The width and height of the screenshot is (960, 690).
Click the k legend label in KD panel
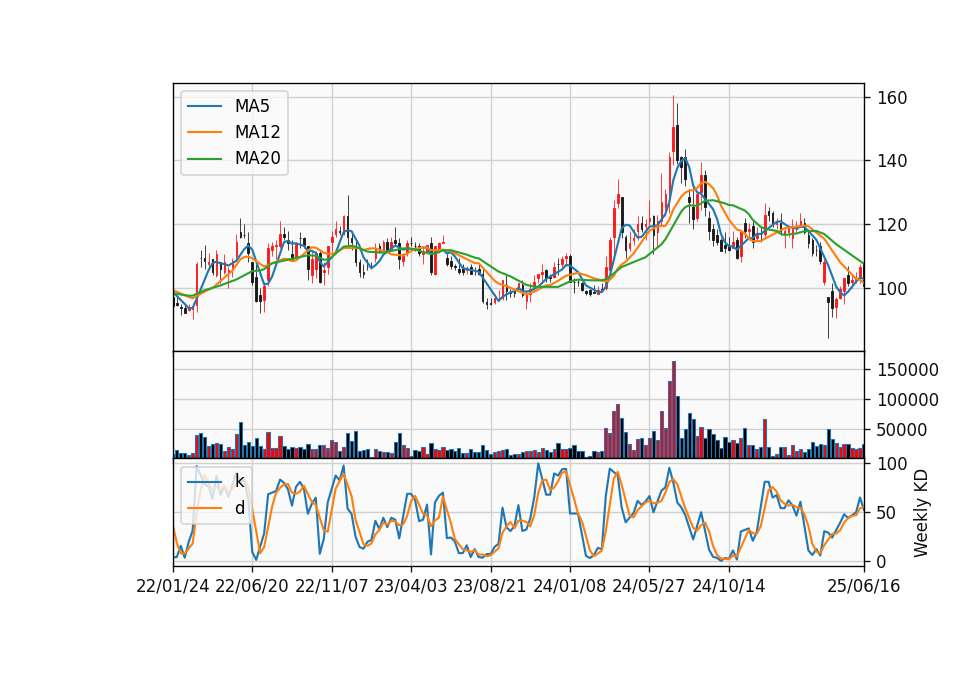(239, 481)
